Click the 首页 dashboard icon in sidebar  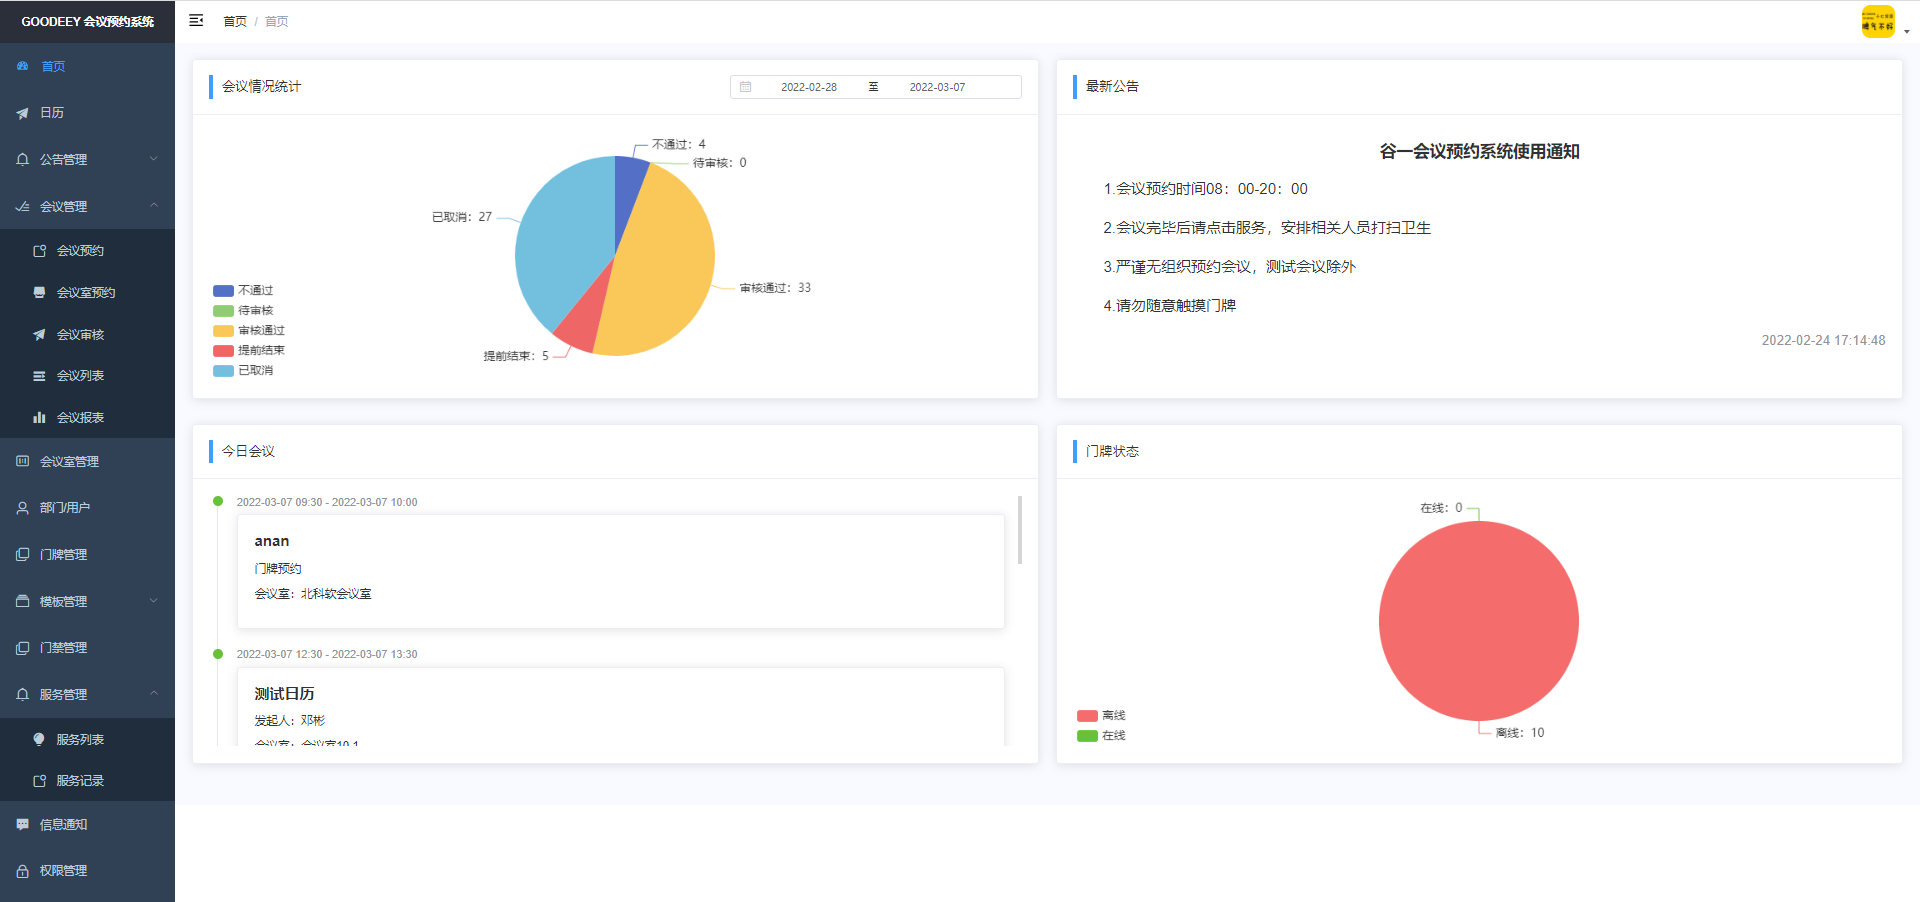(x=23, y=66)
